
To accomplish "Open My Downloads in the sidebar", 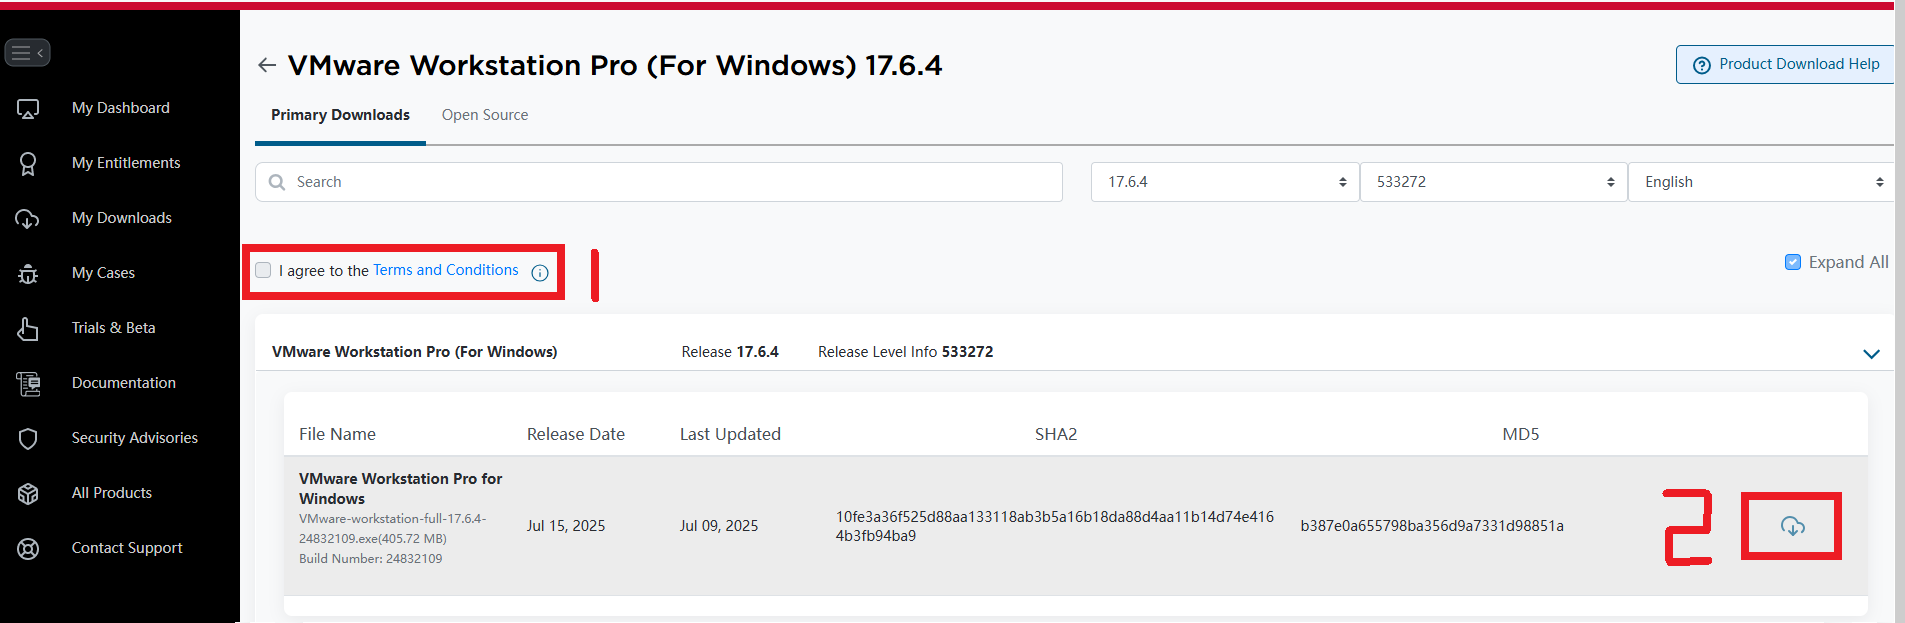I will [122, 218].
